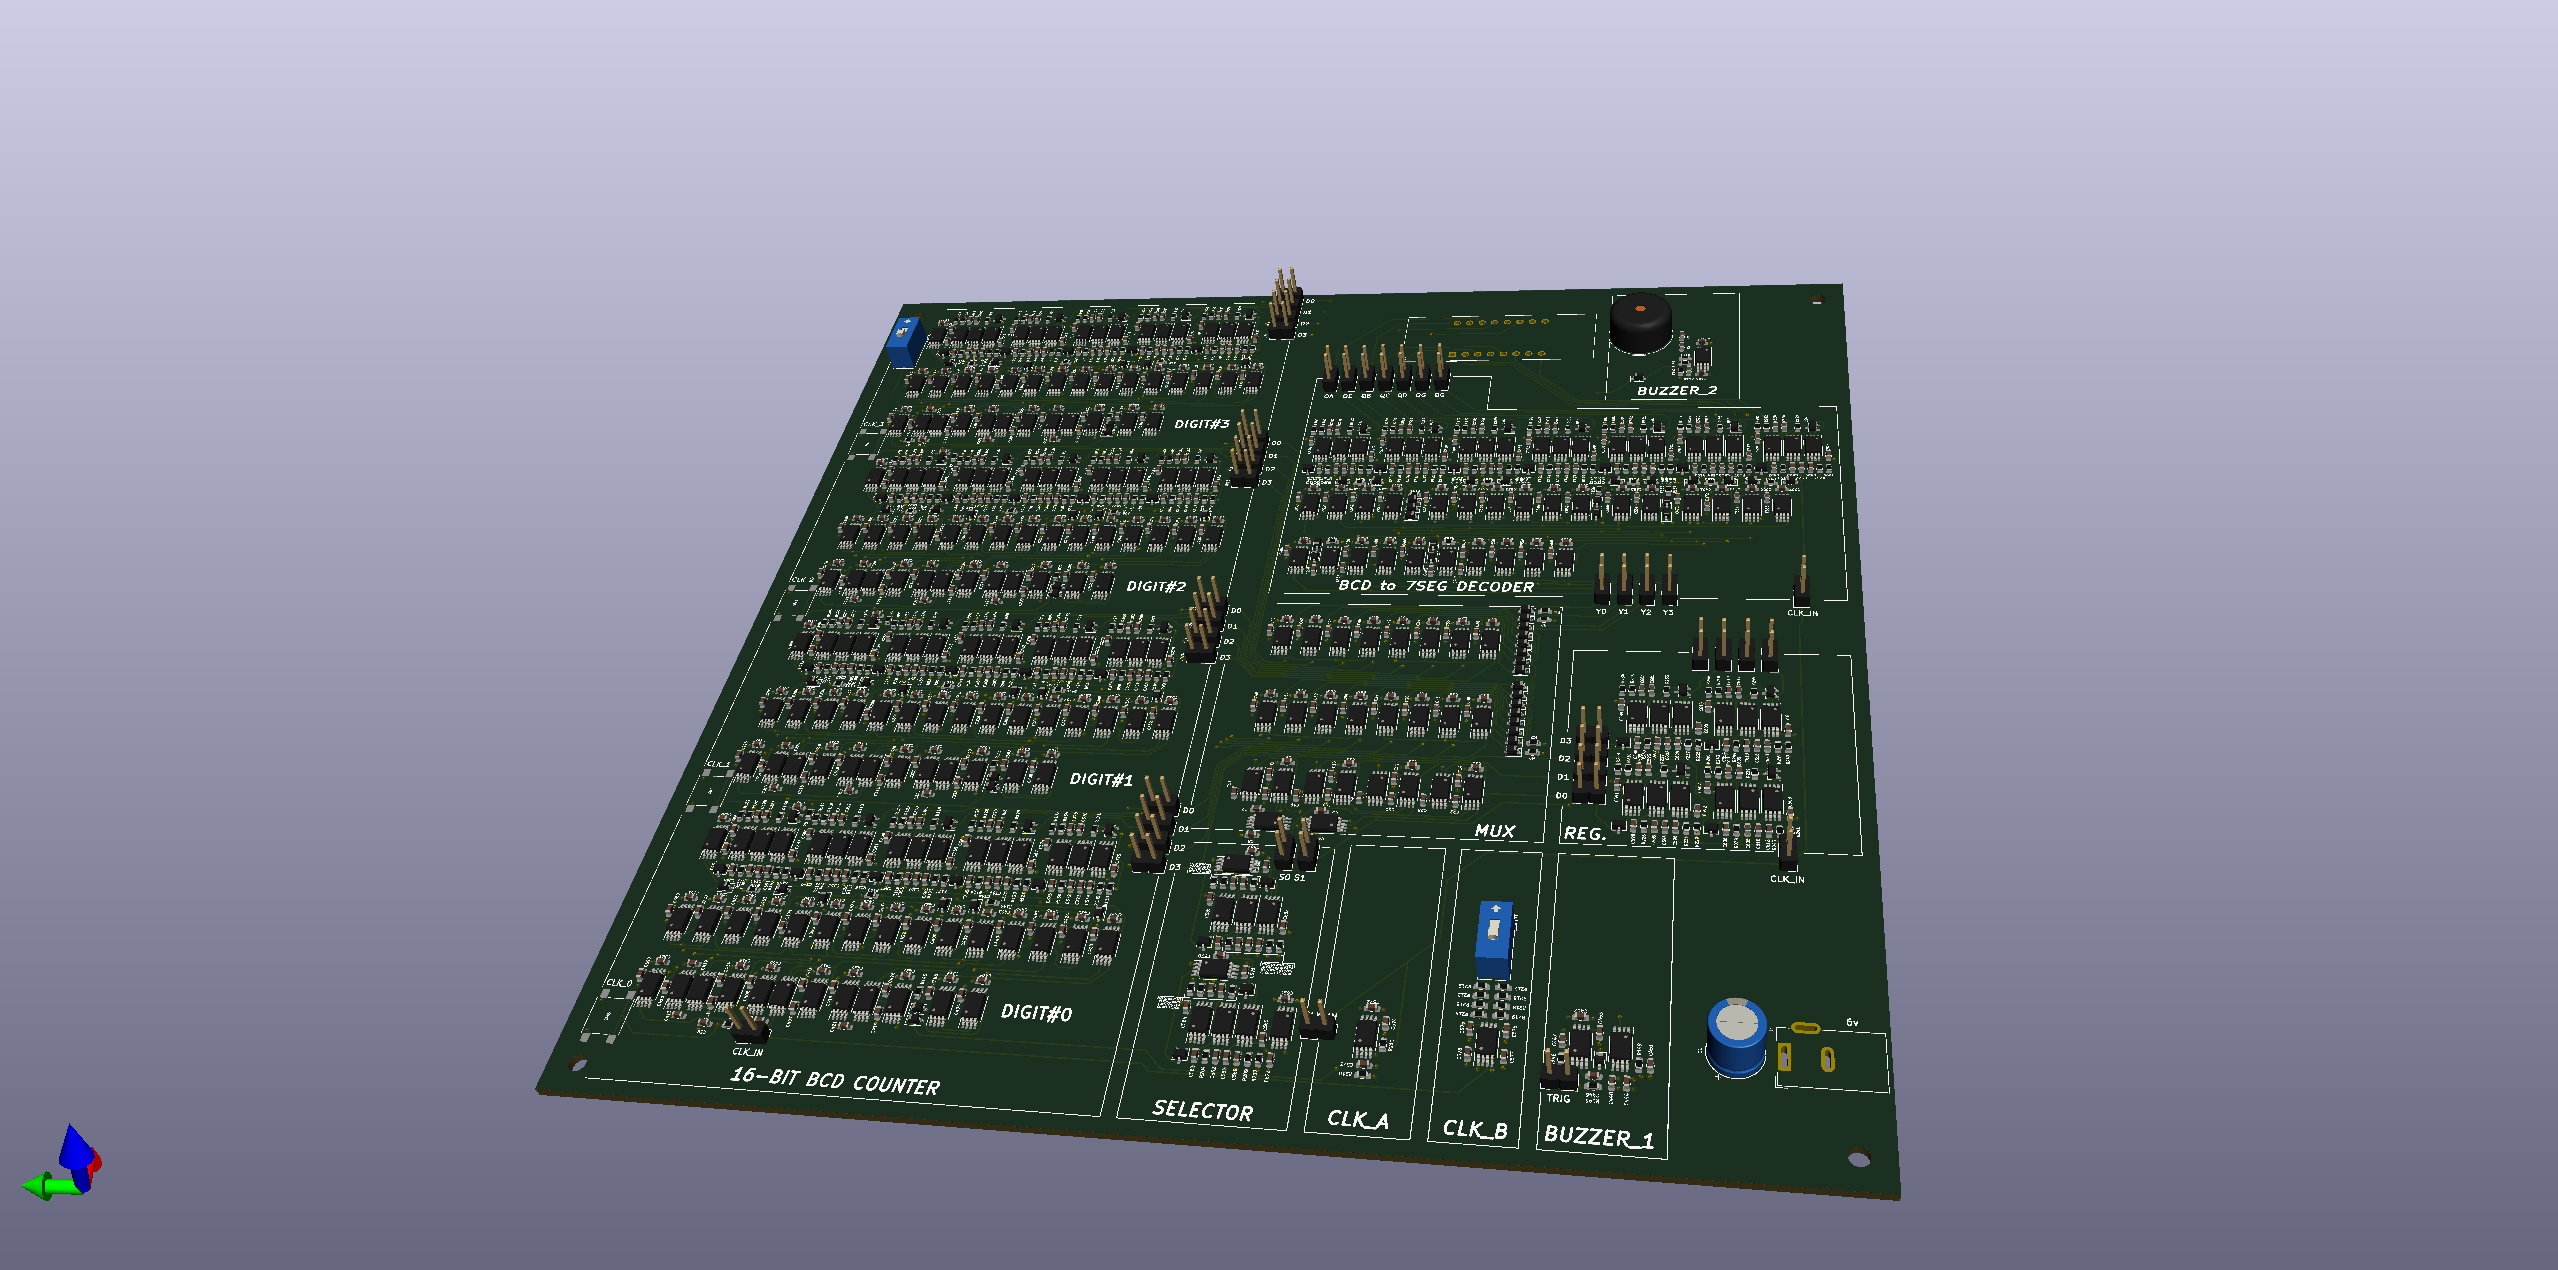Click the 'DIGIT#0' silkscreen label
Image resolution: width=2558 pixels, height=1270 pixels.
tap(1036, 1013)
